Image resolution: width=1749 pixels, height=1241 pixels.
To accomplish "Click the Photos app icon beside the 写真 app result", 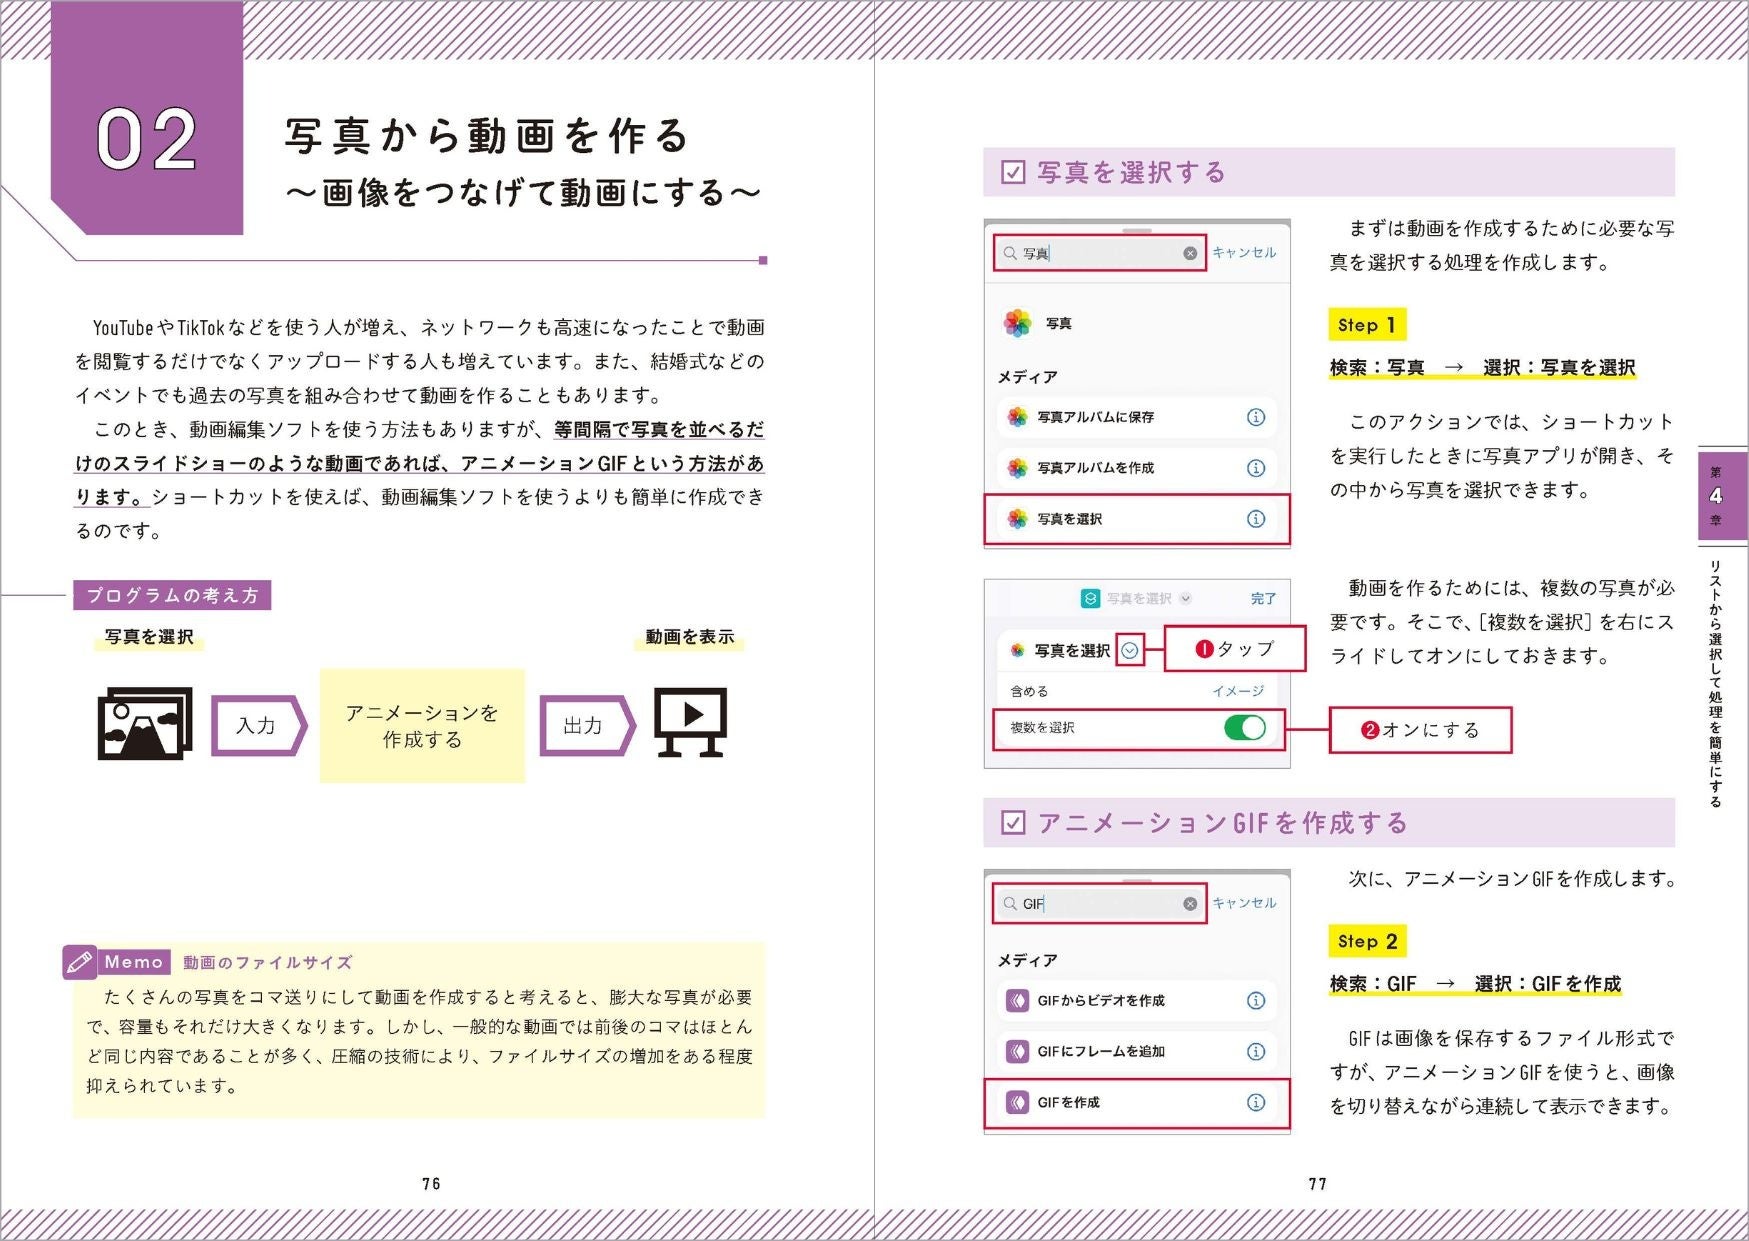I will 1018,323.
